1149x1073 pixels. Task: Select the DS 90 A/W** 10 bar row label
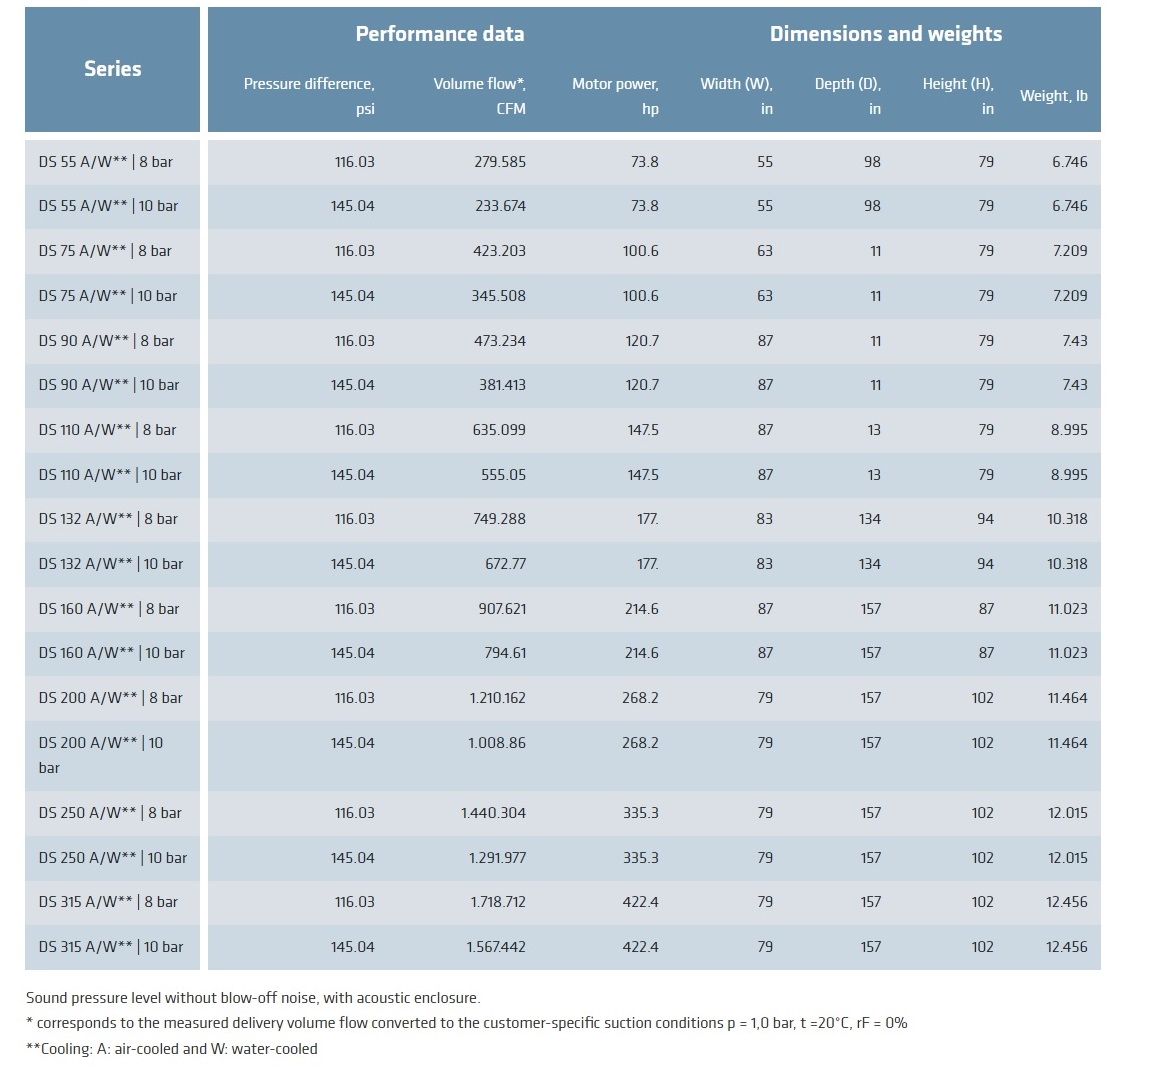click(x=109, y=385)
